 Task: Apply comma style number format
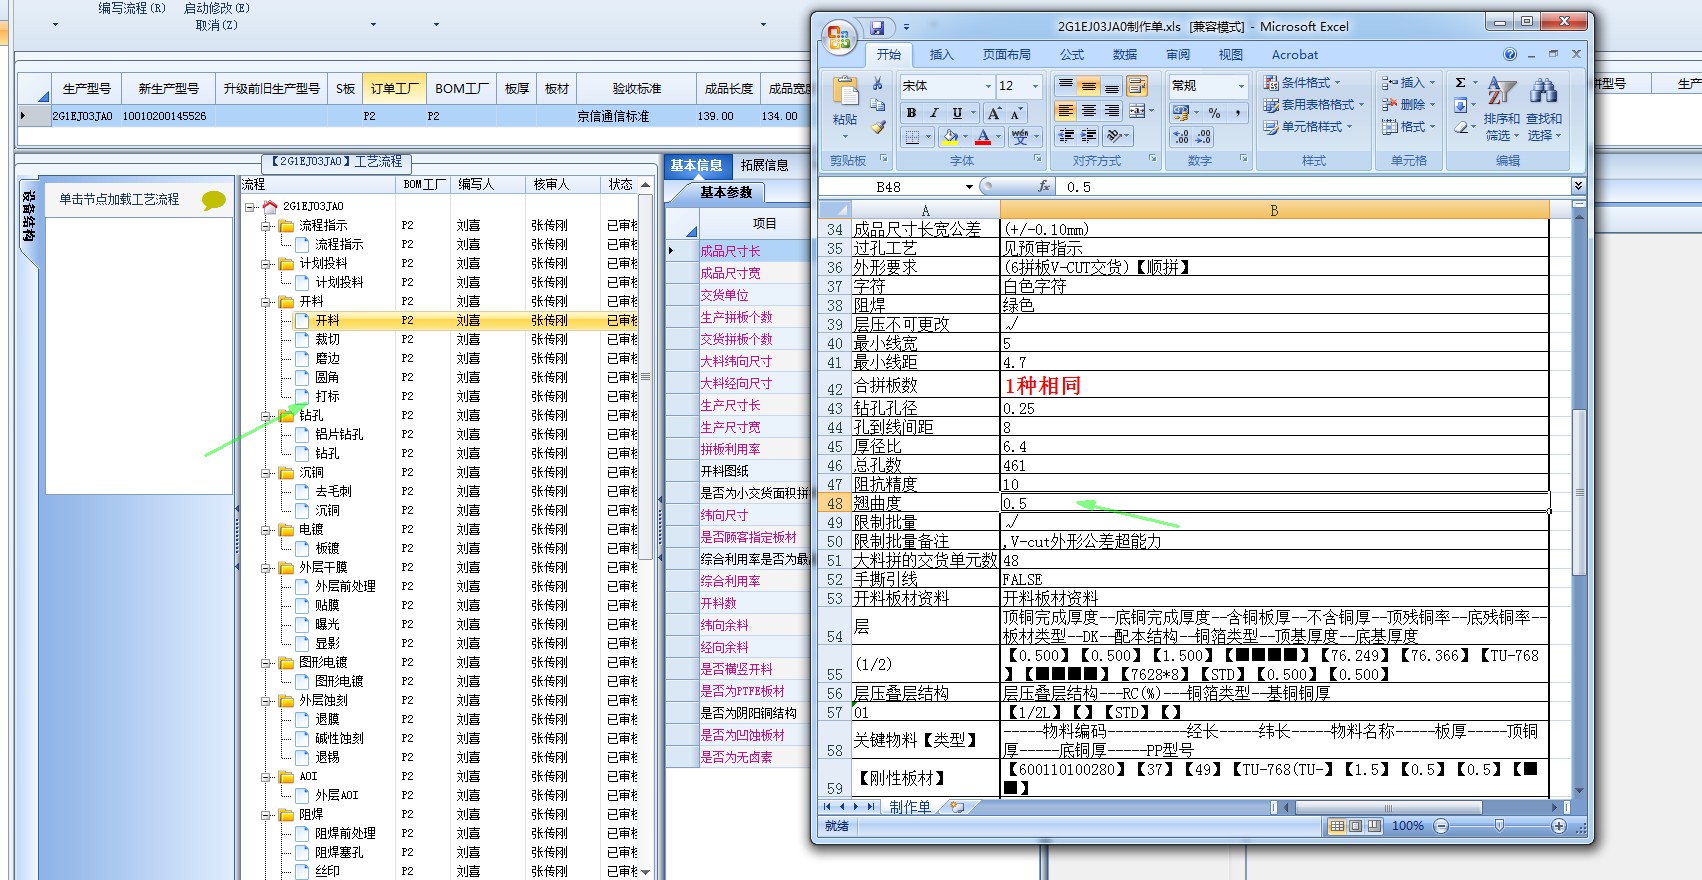pyautogui.click(x=1237, y=113)
